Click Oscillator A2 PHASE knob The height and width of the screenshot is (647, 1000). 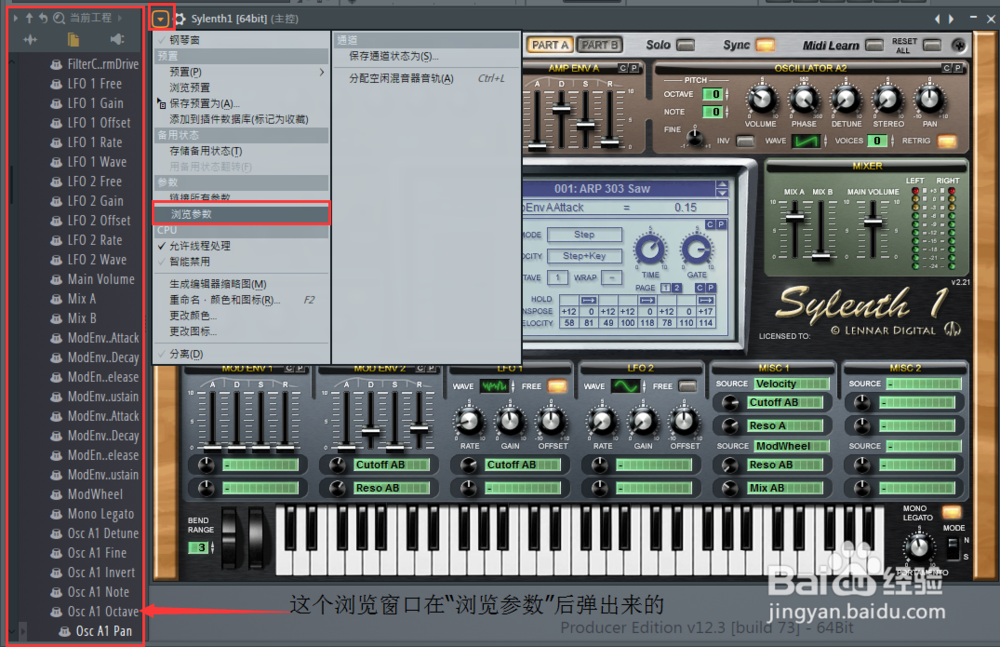(804, 100)
